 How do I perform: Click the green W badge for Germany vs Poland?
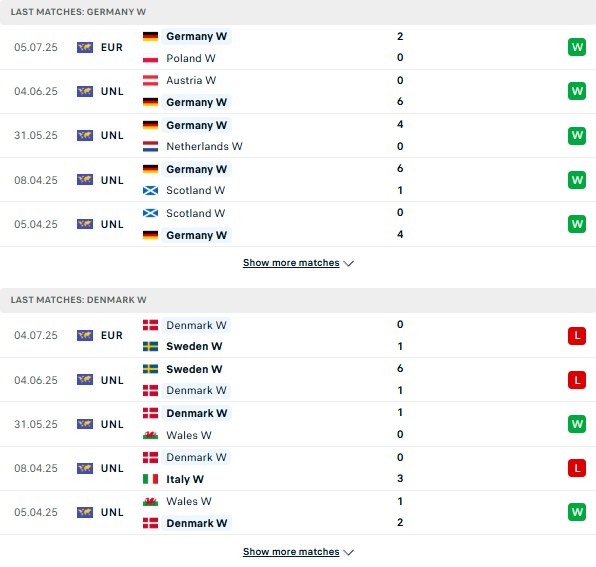[577, 47]
